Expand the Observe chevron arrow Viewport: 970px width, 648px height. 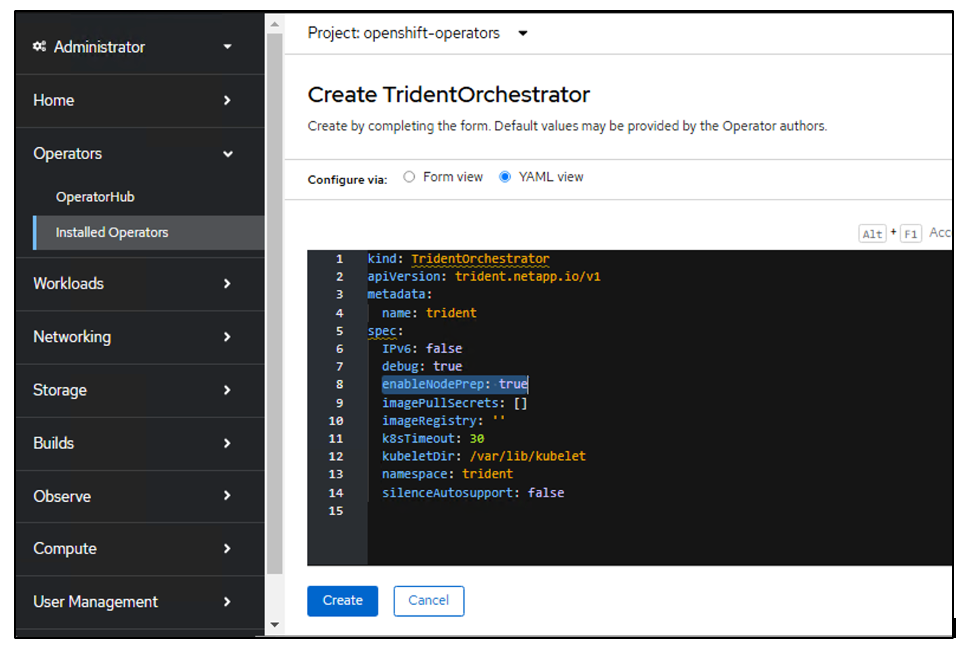coord(227,496)
